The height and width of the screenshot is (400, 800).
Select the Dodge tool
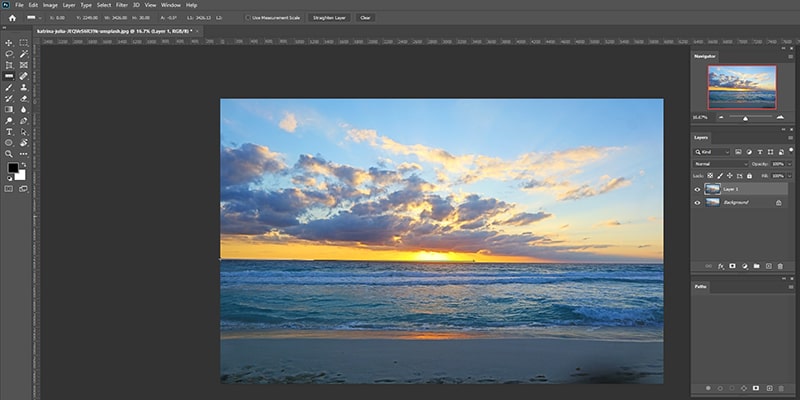click(9, 121)
